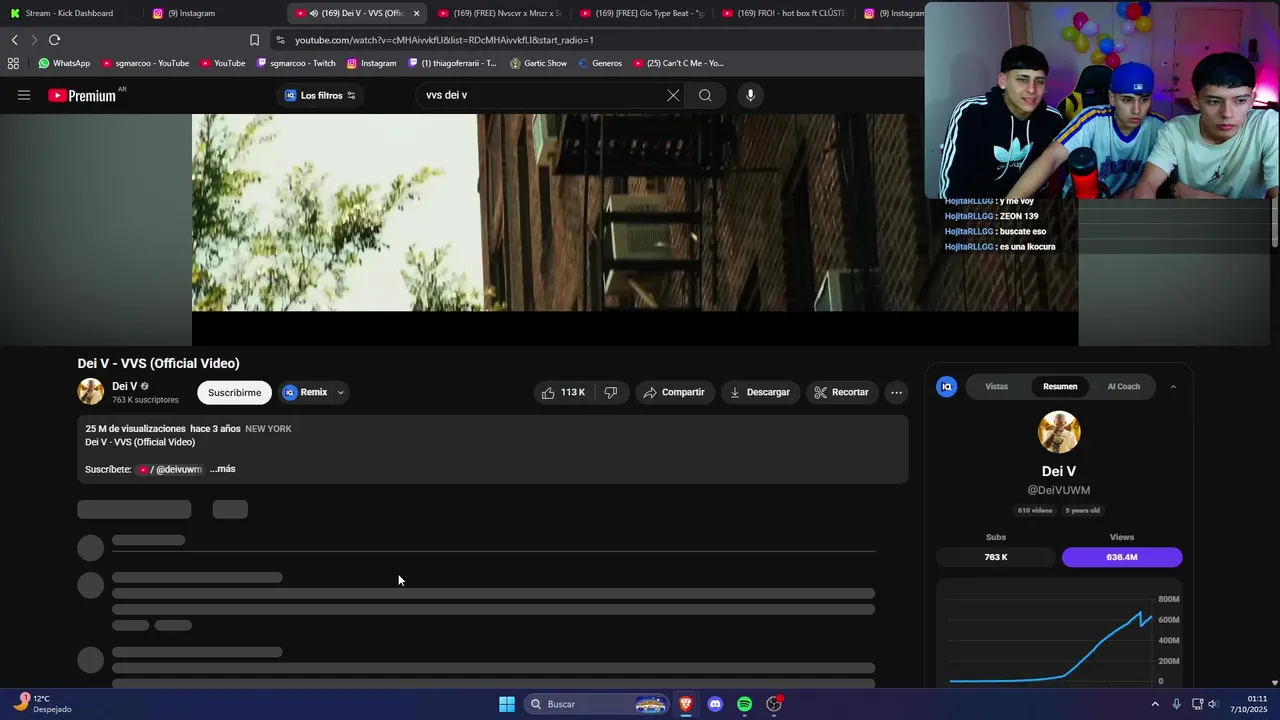Image resolution: width=1280 pixels, height=720 pixels.
Task: Select the Vistas tab in IQ panel
Action: point(996,386)
